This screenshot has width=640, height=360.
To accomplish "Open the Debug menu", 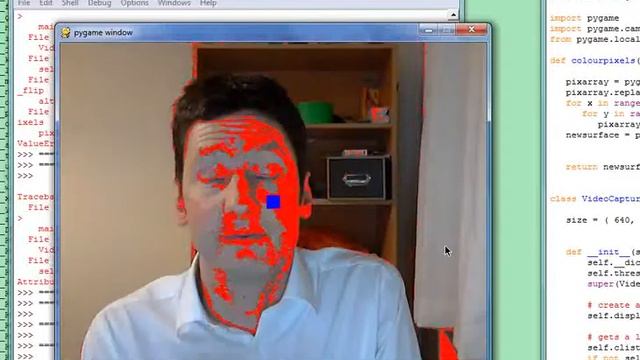I will pyautogui.click(x=100, y=3).
